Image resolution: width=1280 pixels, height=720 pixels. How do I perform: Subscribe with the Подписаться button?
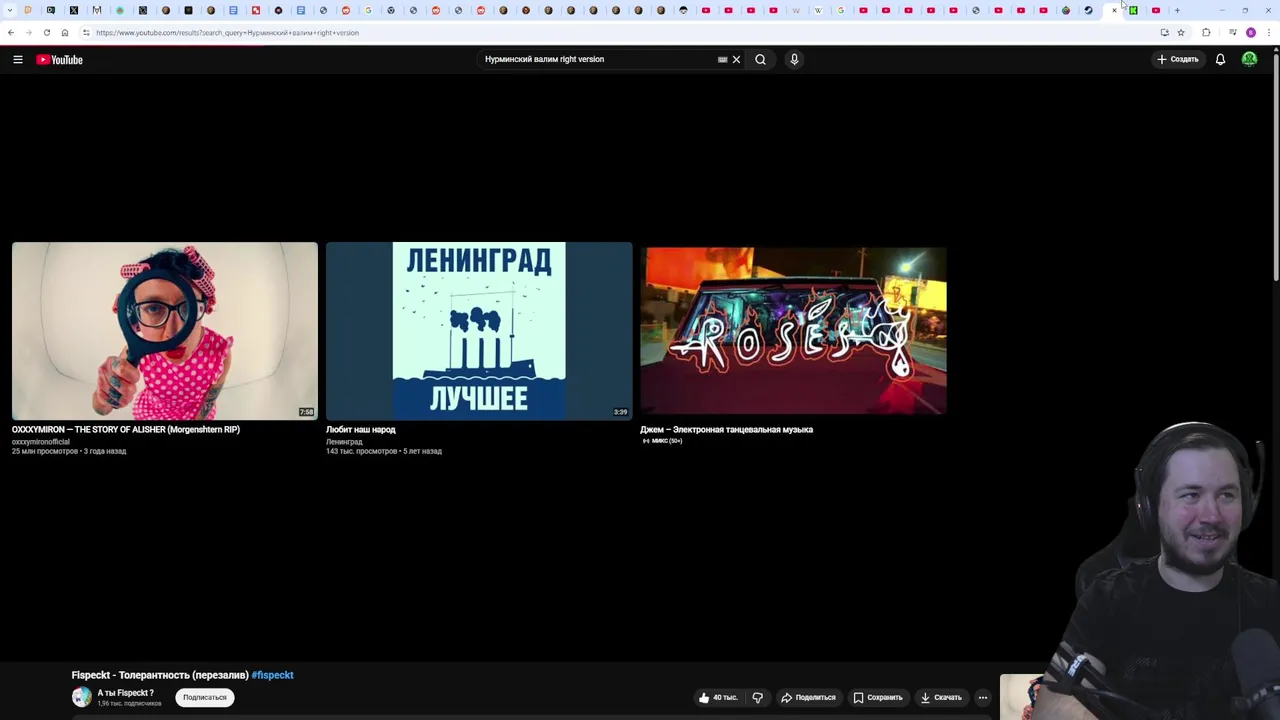pyautogui.click(x=205, y=697)
